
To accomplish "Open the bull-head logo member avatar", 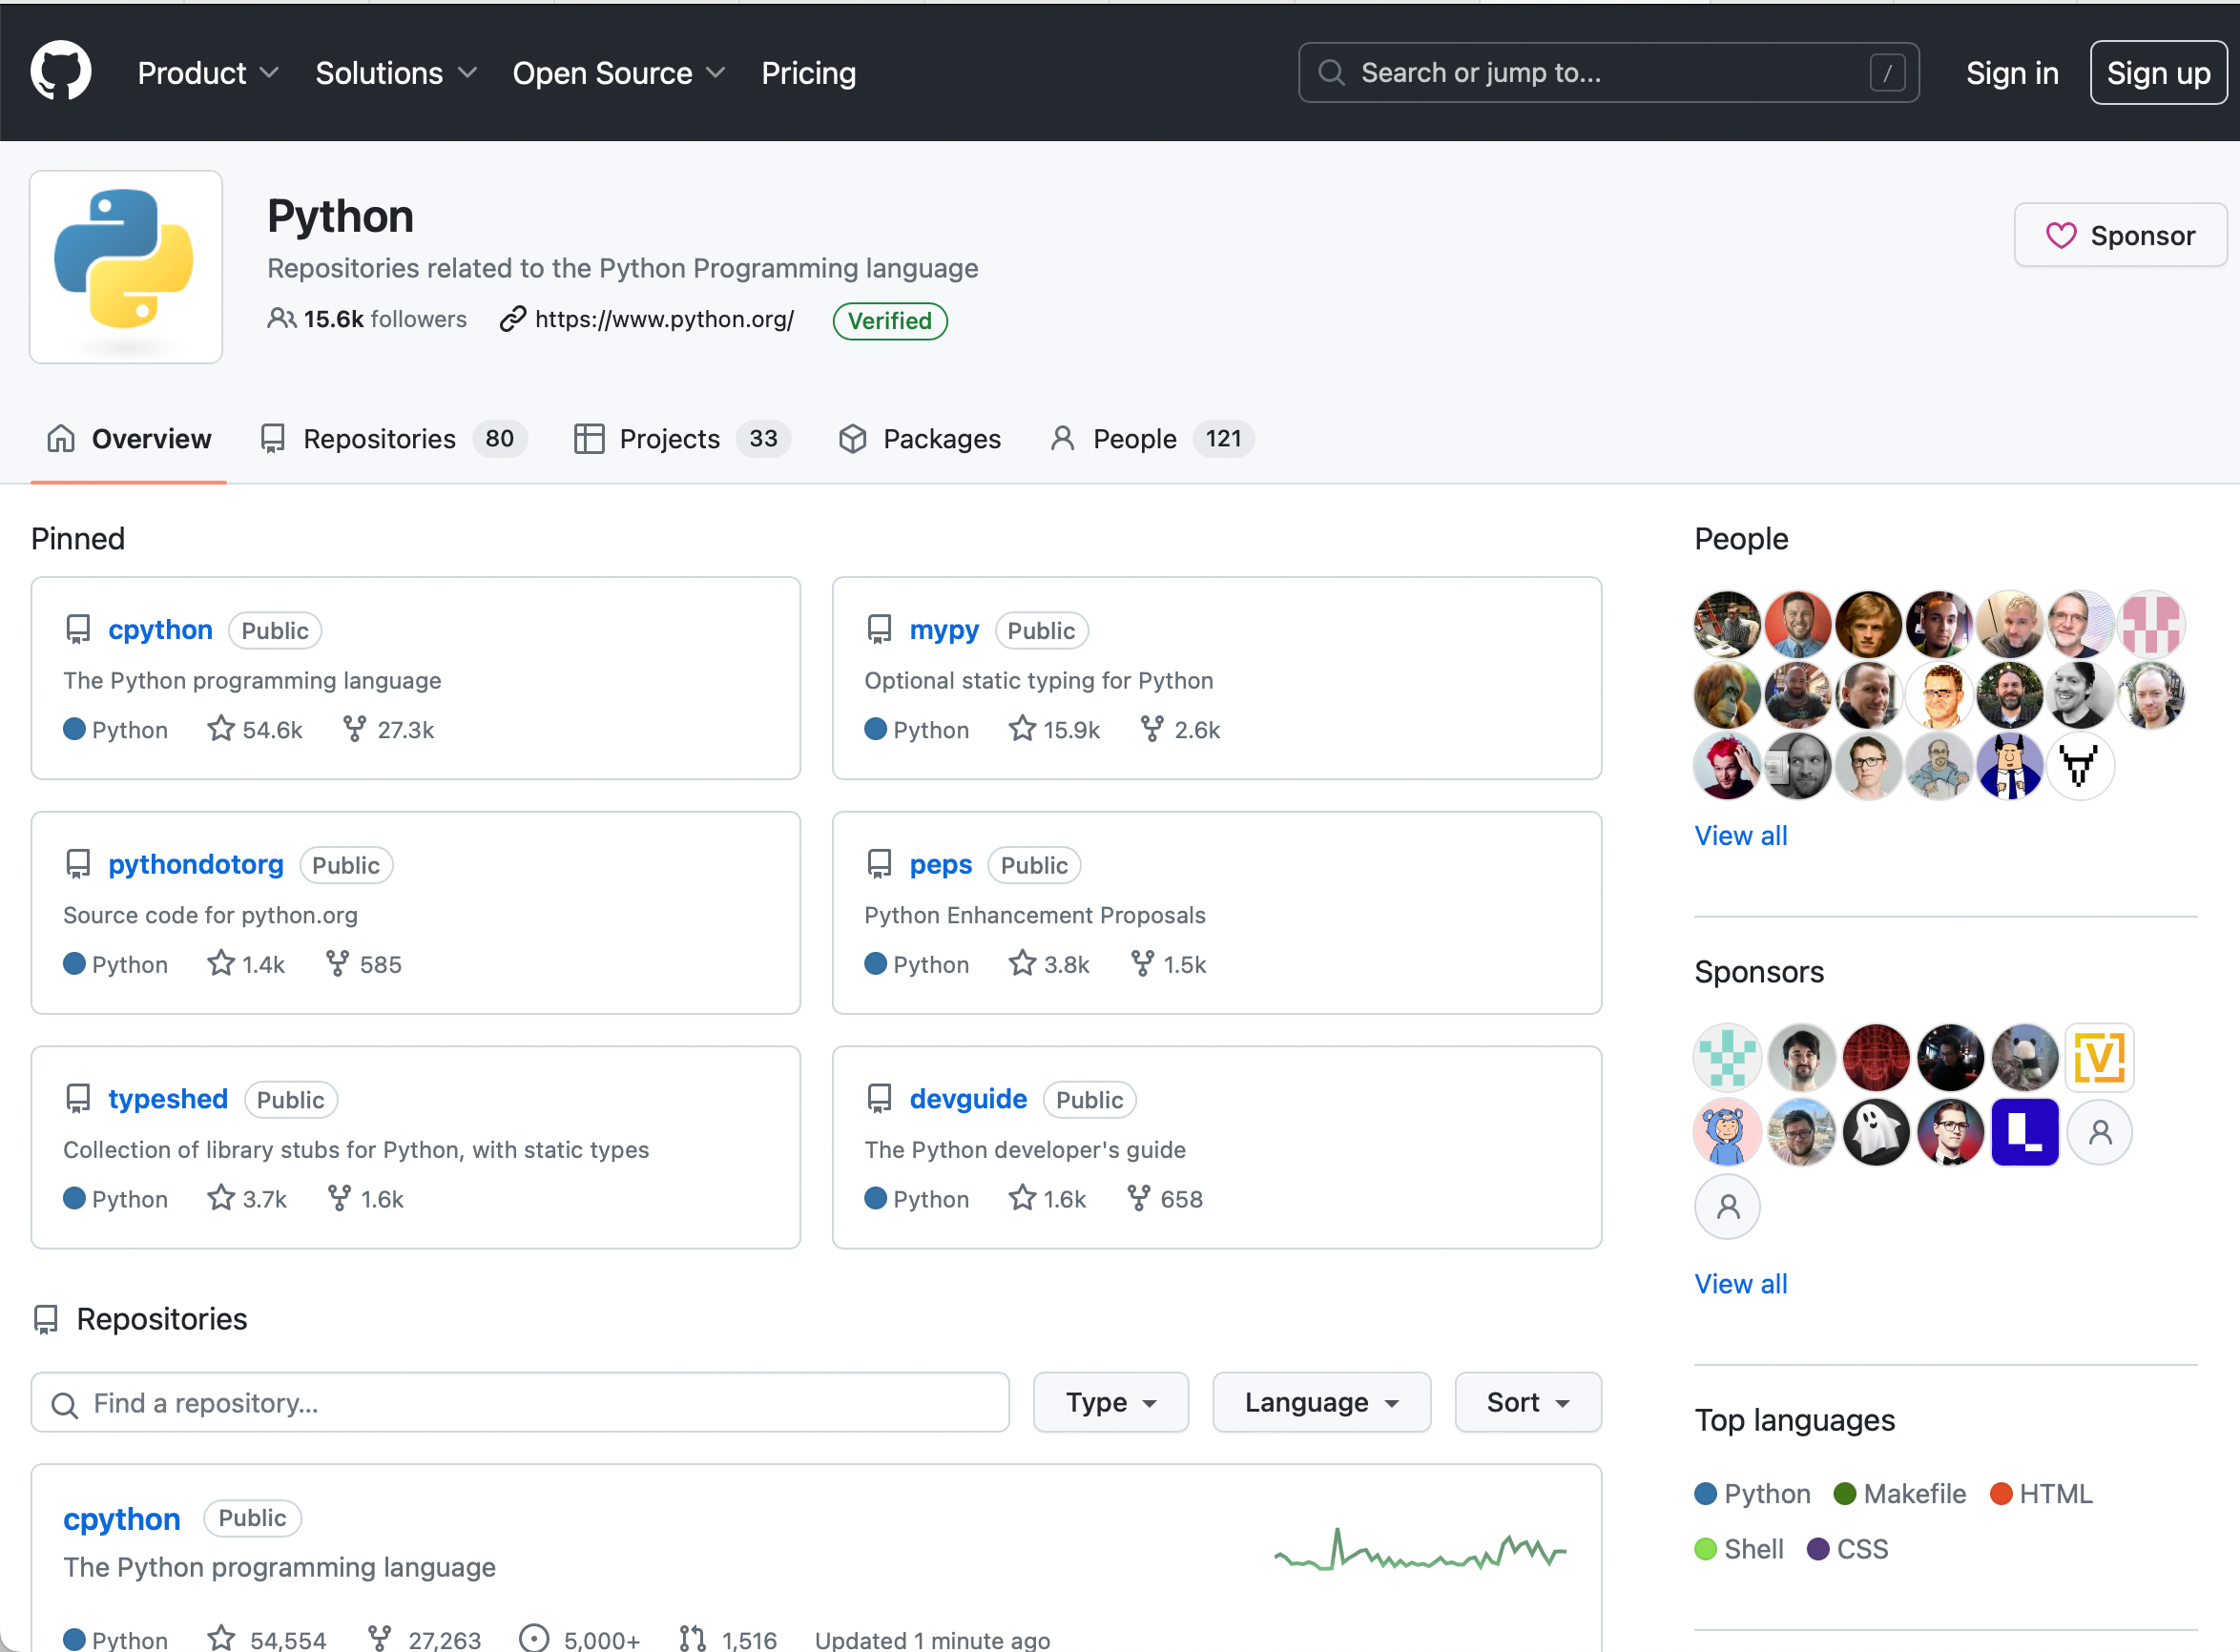I will coord(2080,766).
